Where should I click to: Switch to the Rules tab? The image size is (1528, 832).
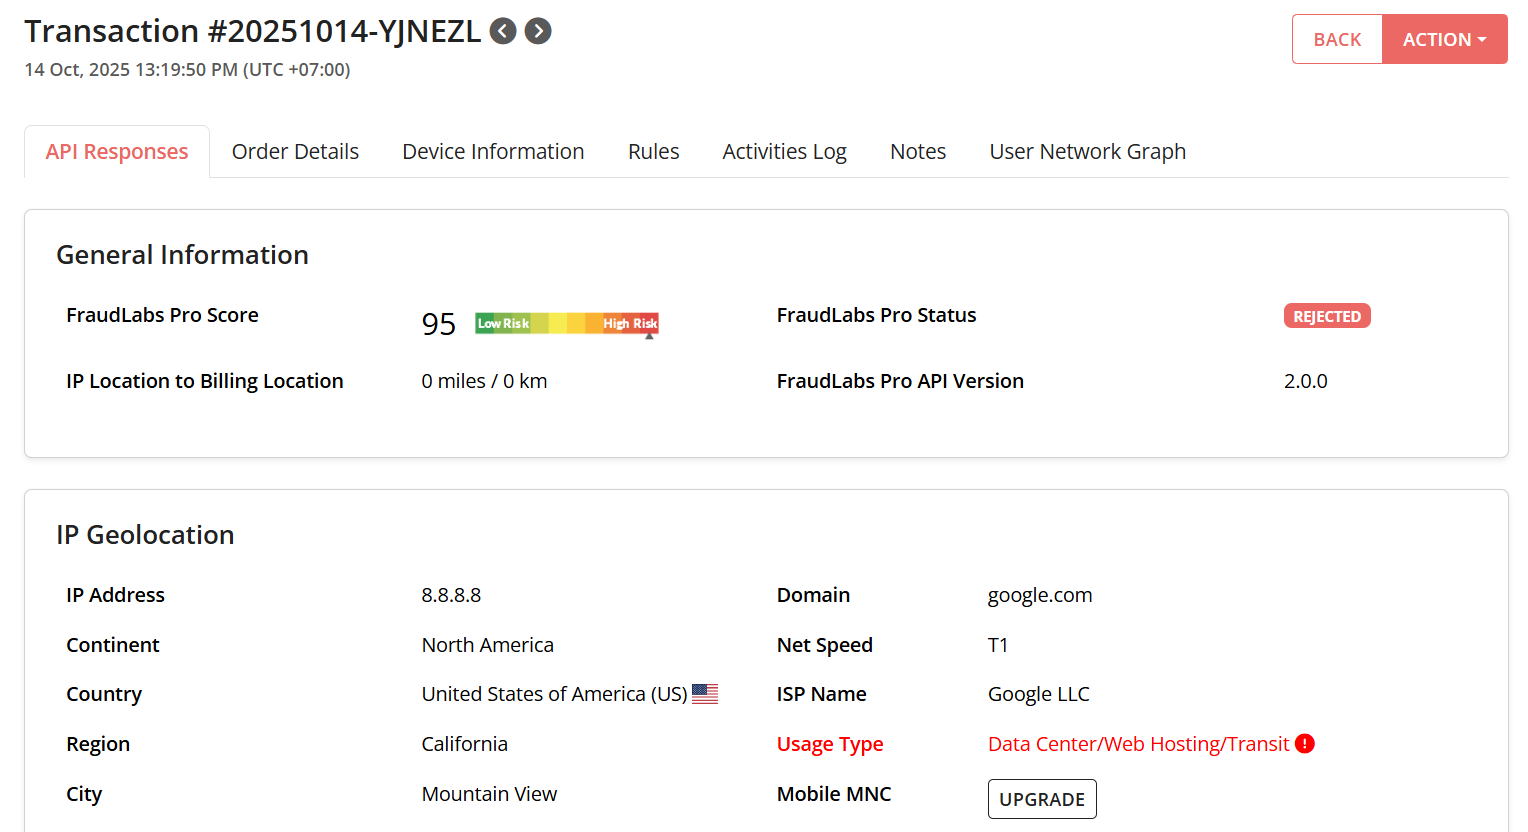[653, 152]
